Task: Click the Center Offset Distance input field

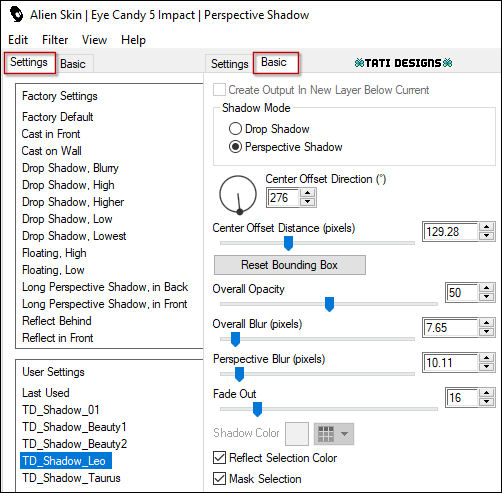Action: pyautogui.click(x=451, y=232)
